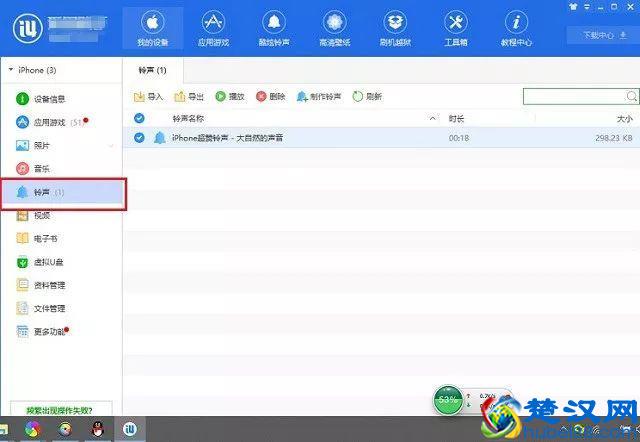Uncheck the iPhone超赞铃声 row checkbox
The height and width of the screenshot is (442, 640).
[139, 138]
